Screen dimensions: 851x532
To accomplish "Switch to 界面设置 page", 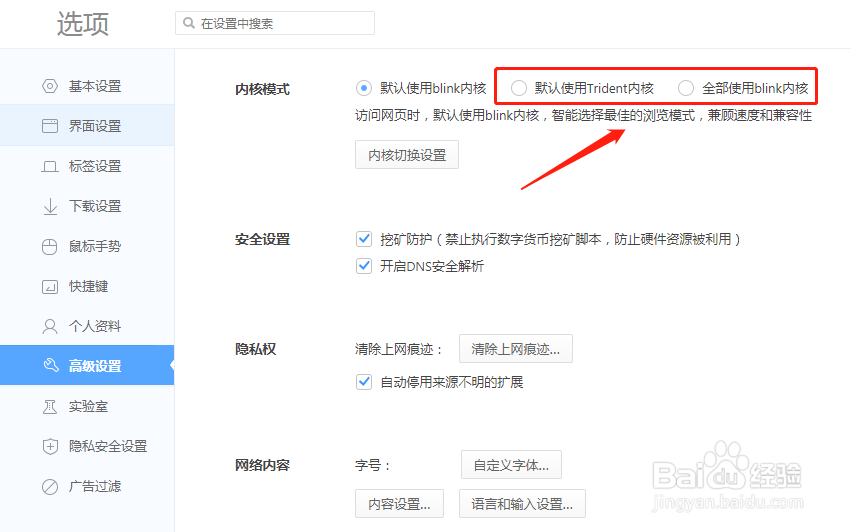I will (x=87, y=126).
